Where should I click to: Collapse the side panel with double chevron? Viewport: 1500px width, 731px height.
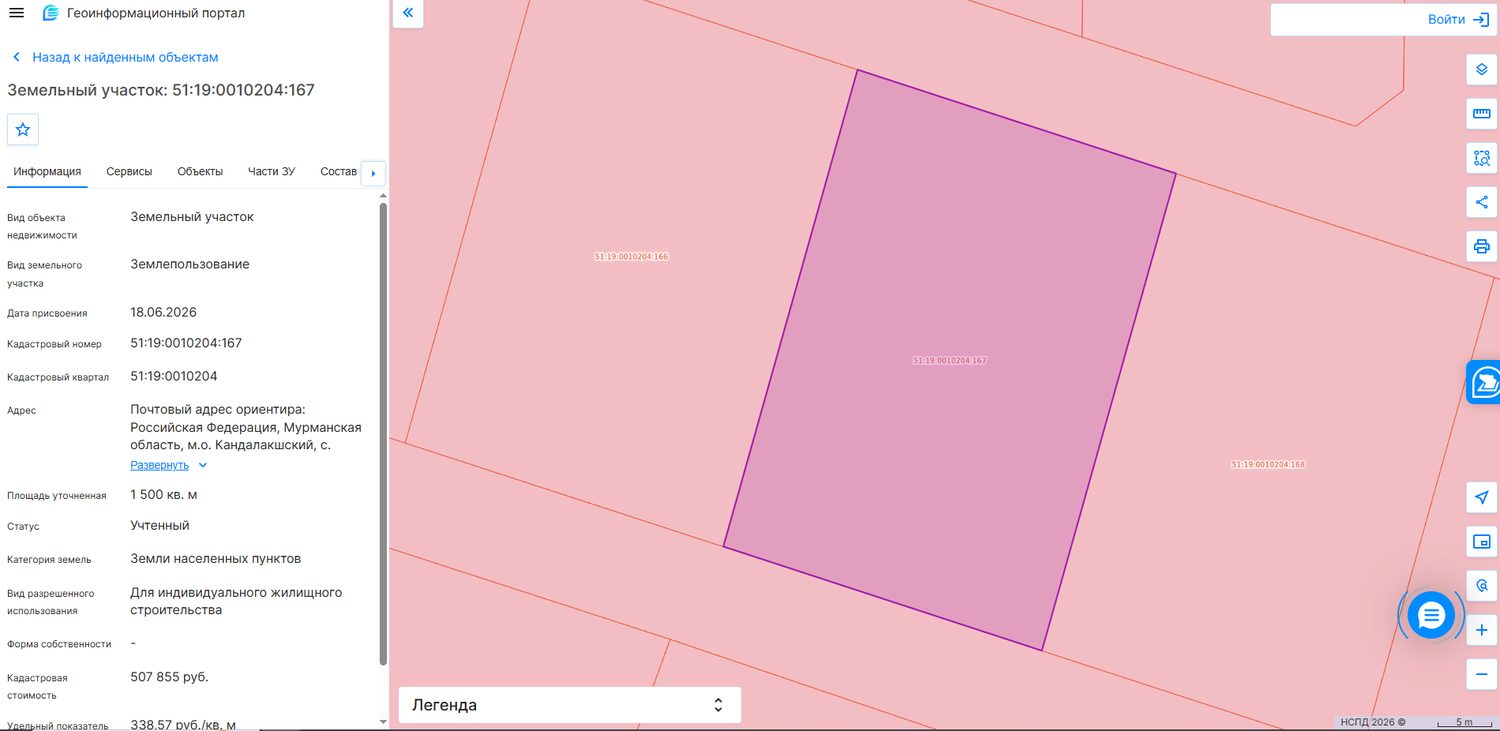tap(408, 13)
